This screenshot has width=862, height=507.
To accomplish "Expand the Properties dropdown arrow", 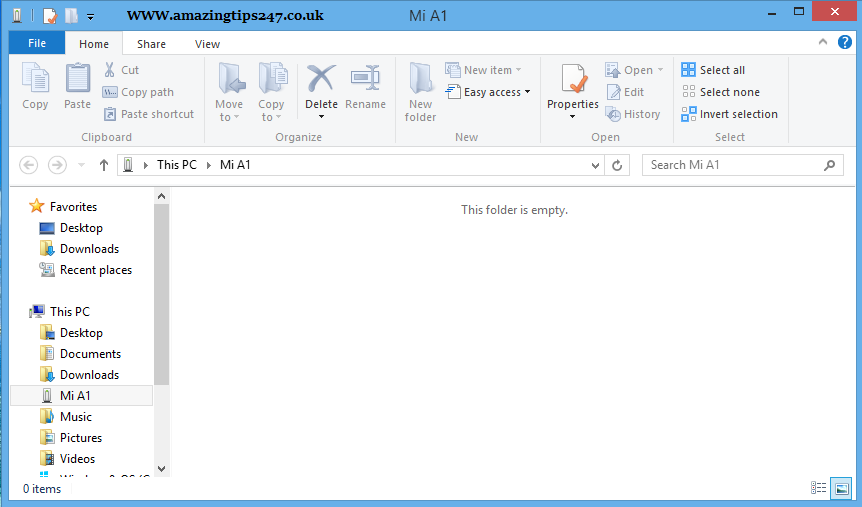I will pos(572,117).
